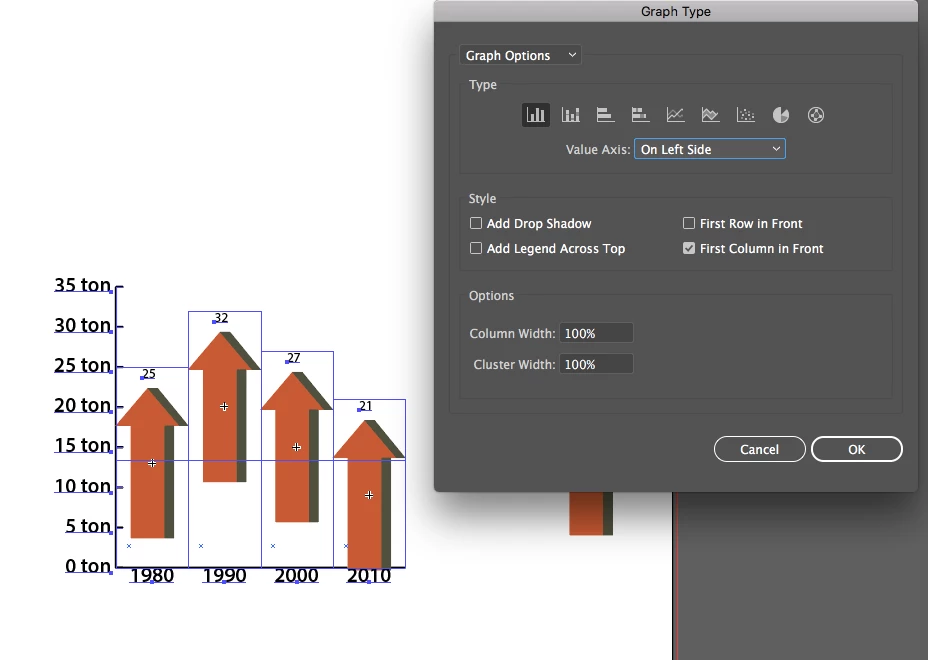Image resolution: width=928 pixels, height=660 pixels.
Task: Click the value label '32' above arrow
Action: click(x=221, y=318)
